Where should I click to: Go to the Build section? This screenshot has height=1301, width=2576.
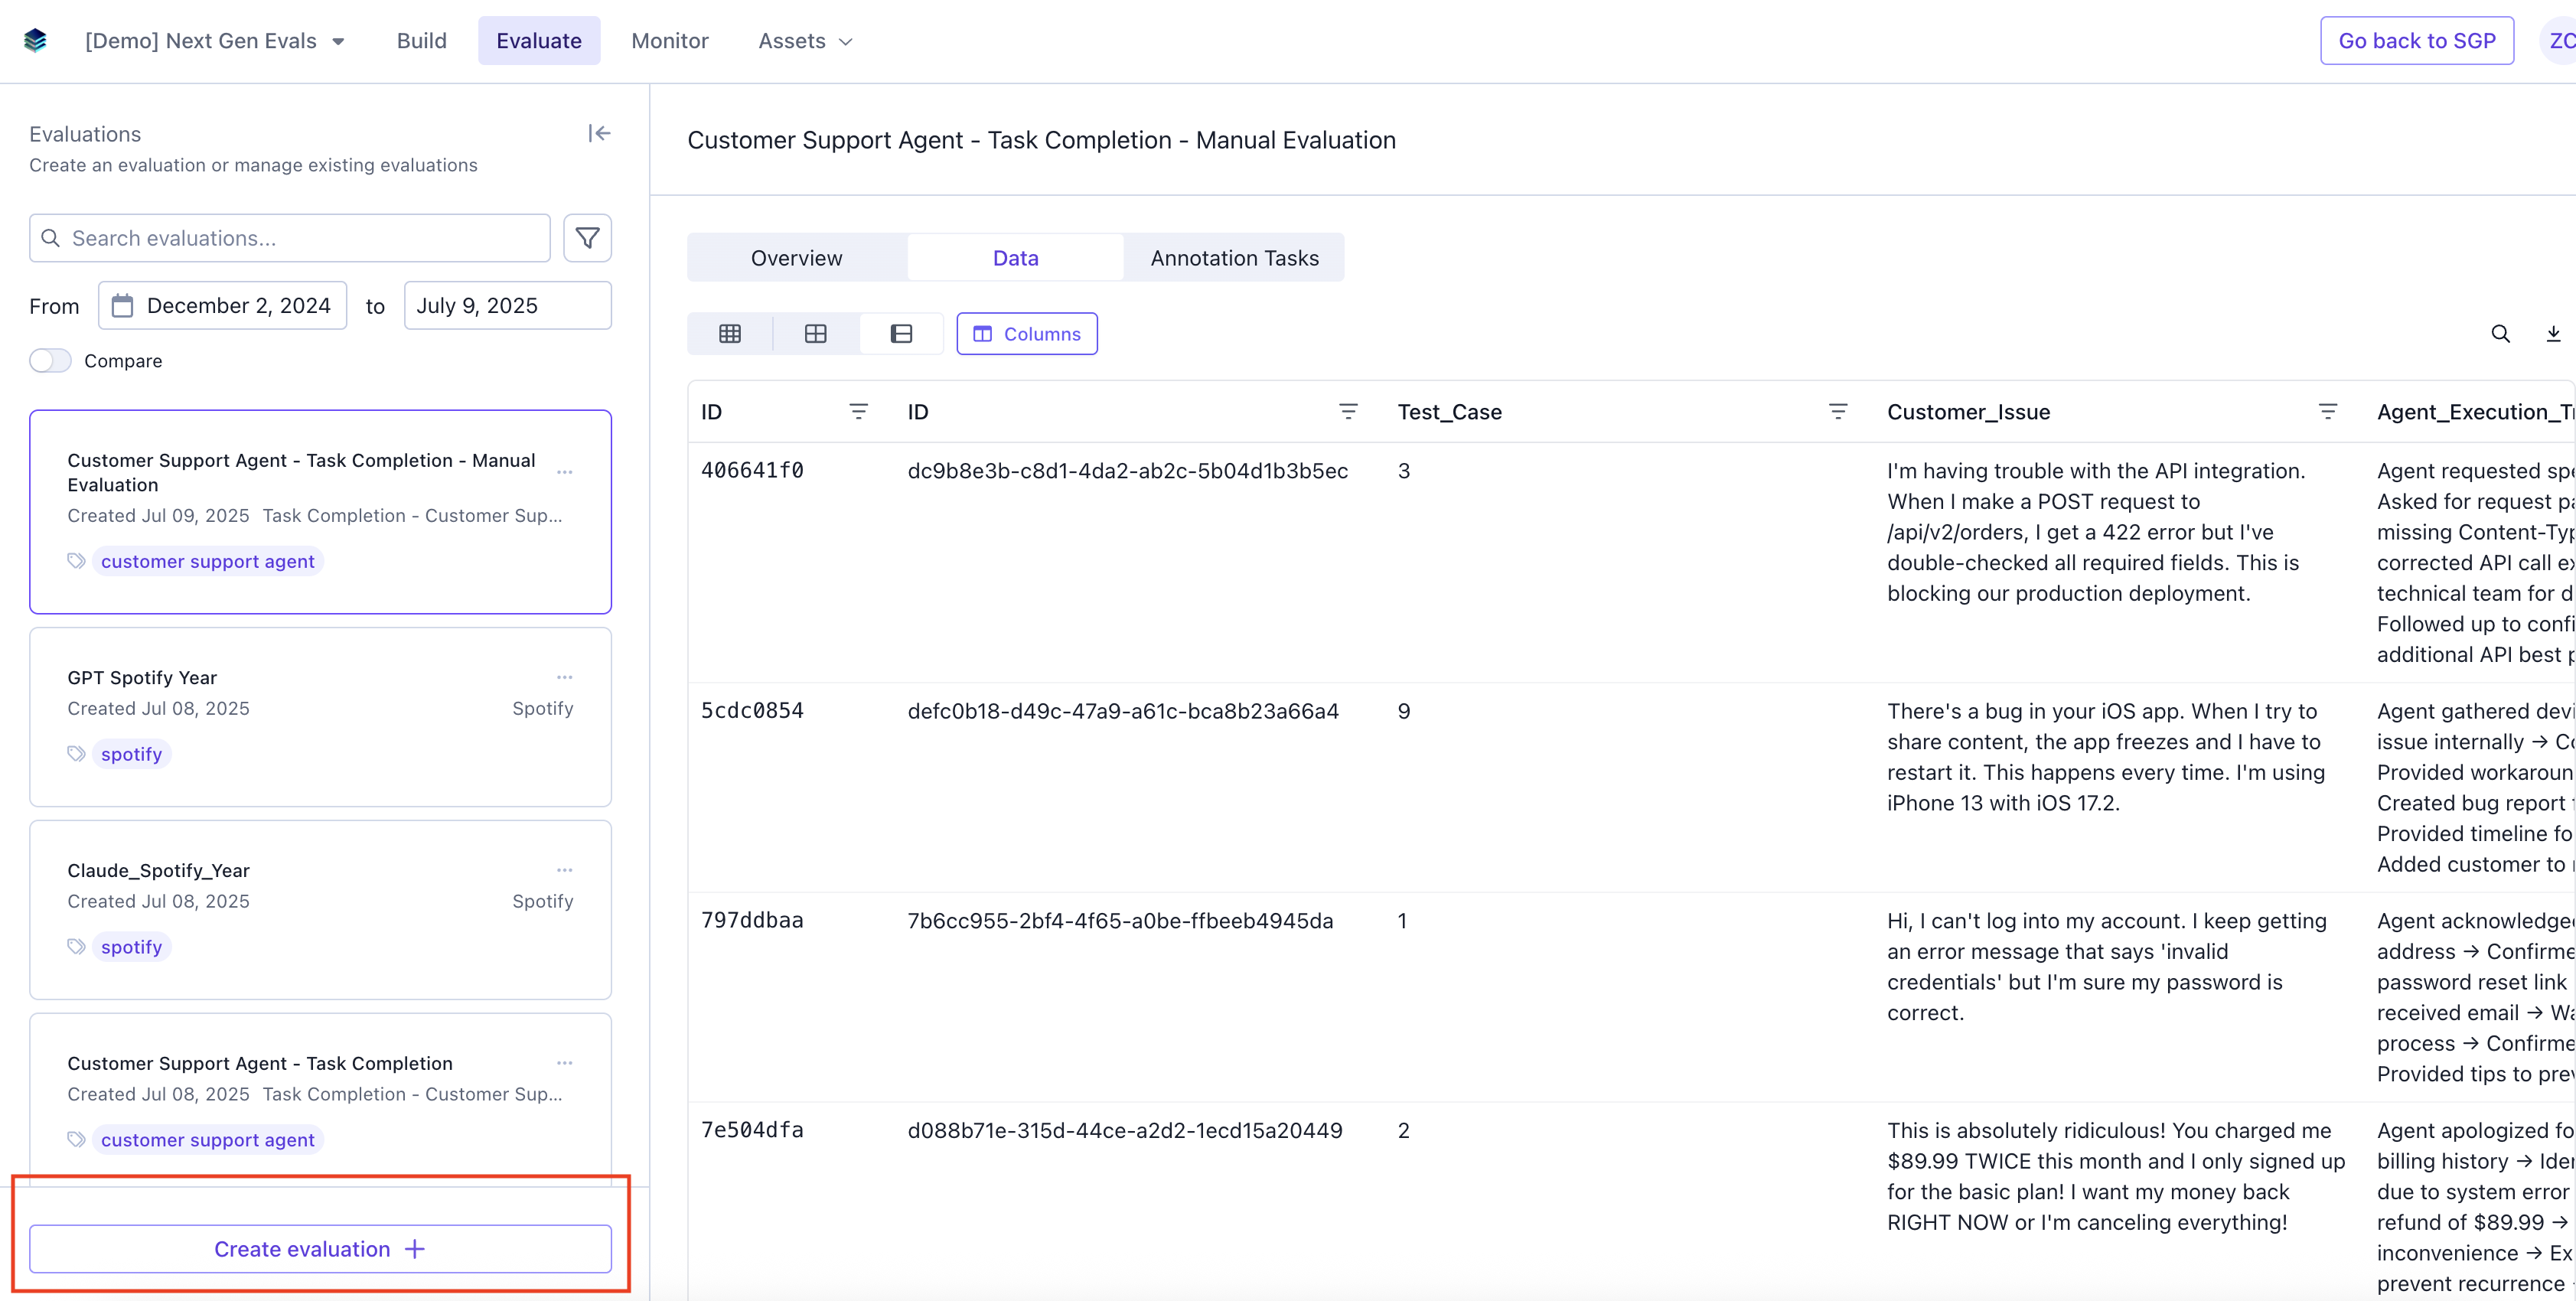[422, 41]
